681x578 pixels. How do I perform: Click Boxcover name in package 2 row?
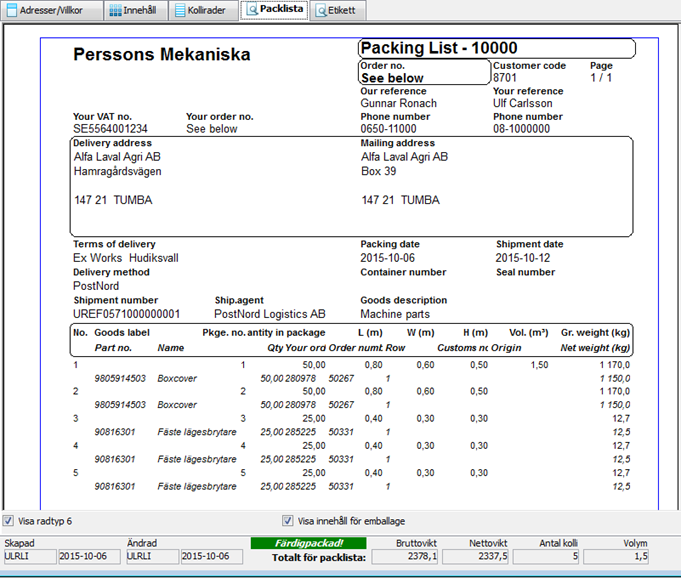point(177,405)
